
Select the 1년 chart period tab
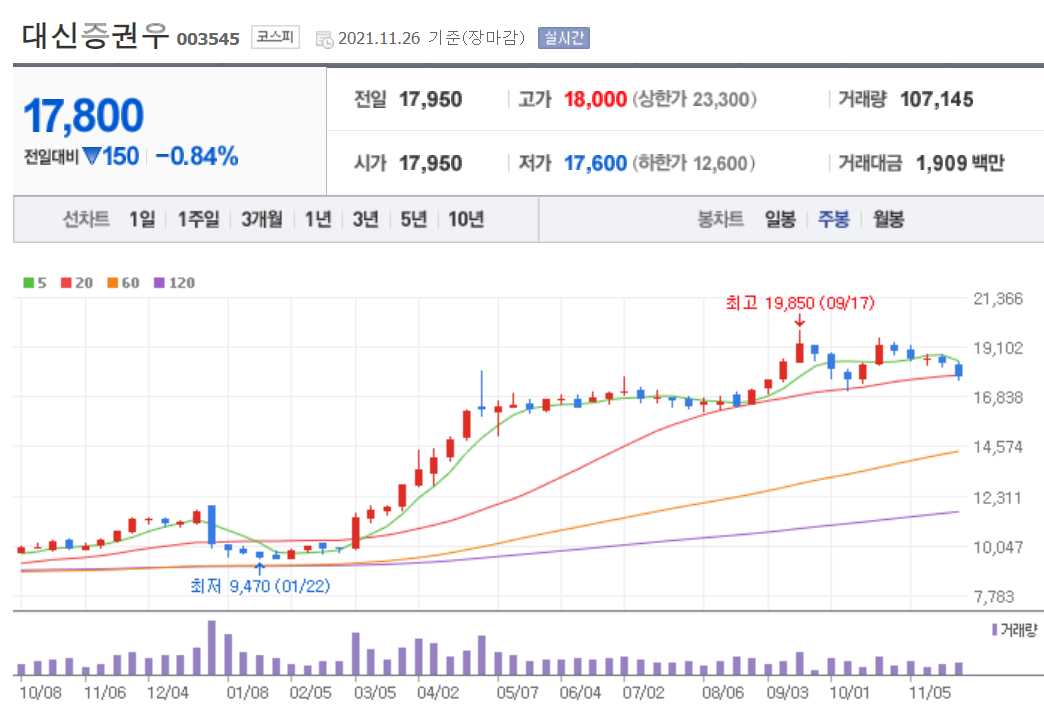point(317,218)
